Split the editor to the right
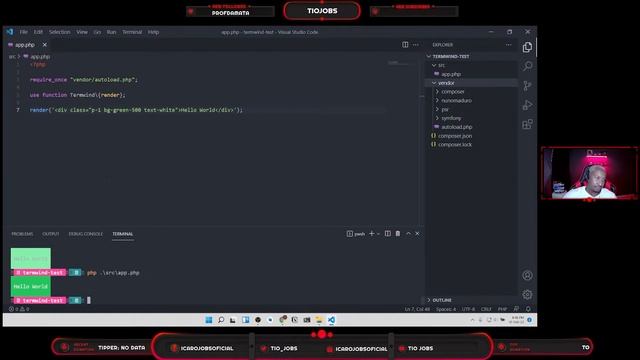This screenshot has height=360, width=640. 405,44
